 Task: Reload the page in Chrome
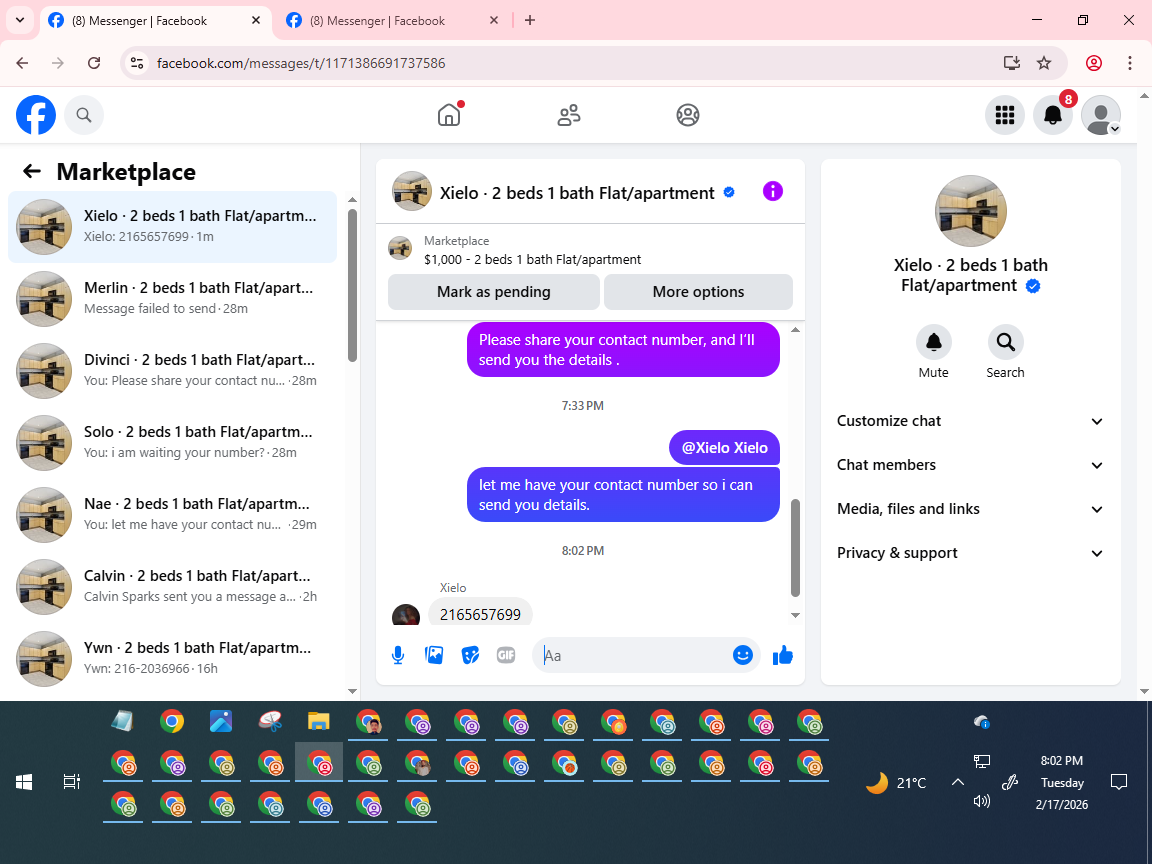(x=94, y=63)
